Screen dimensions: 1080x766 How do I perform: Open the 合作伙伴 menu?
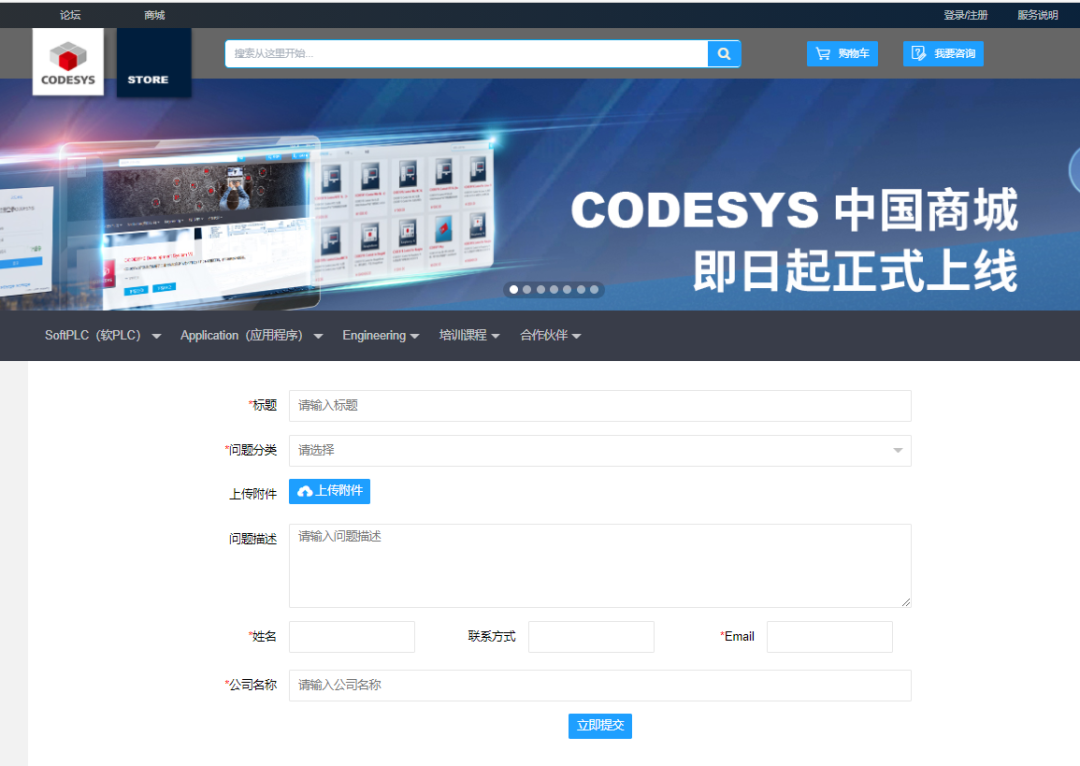tap(550, 336)
